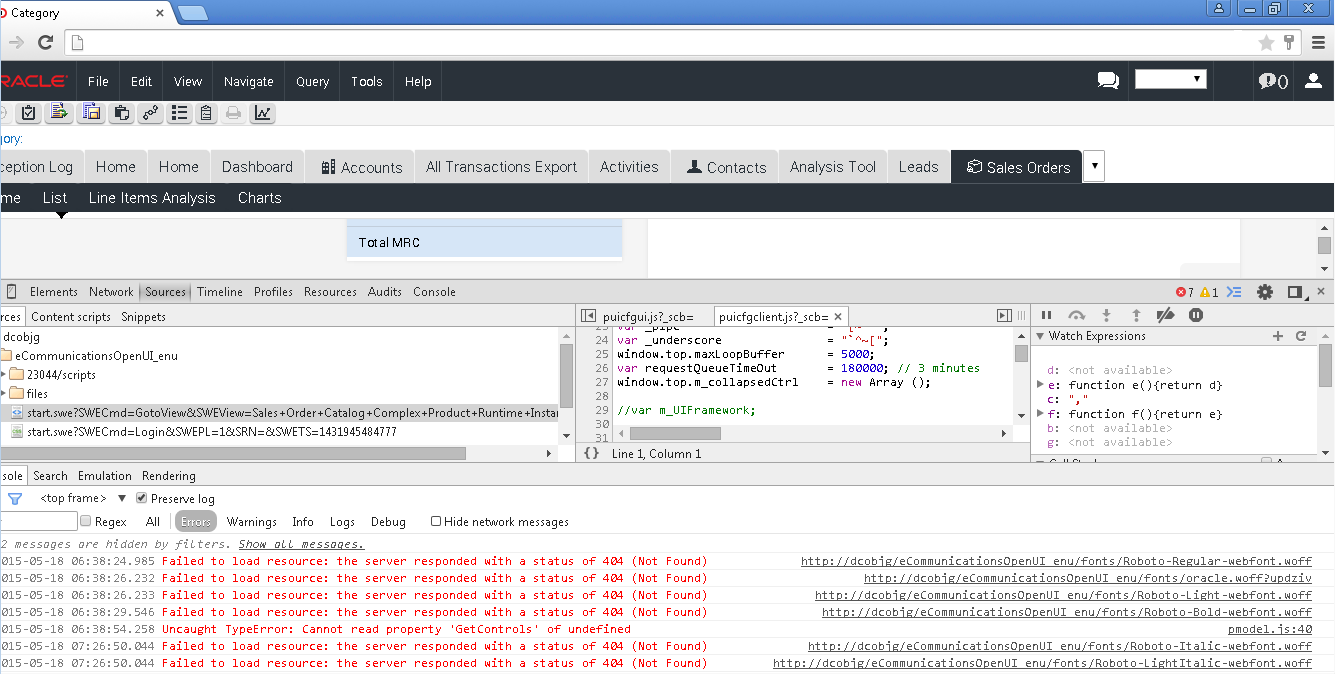Collapse the Watch Expressions section
The width and height of the screenshot is (1335, 674).
[1040, 336]
